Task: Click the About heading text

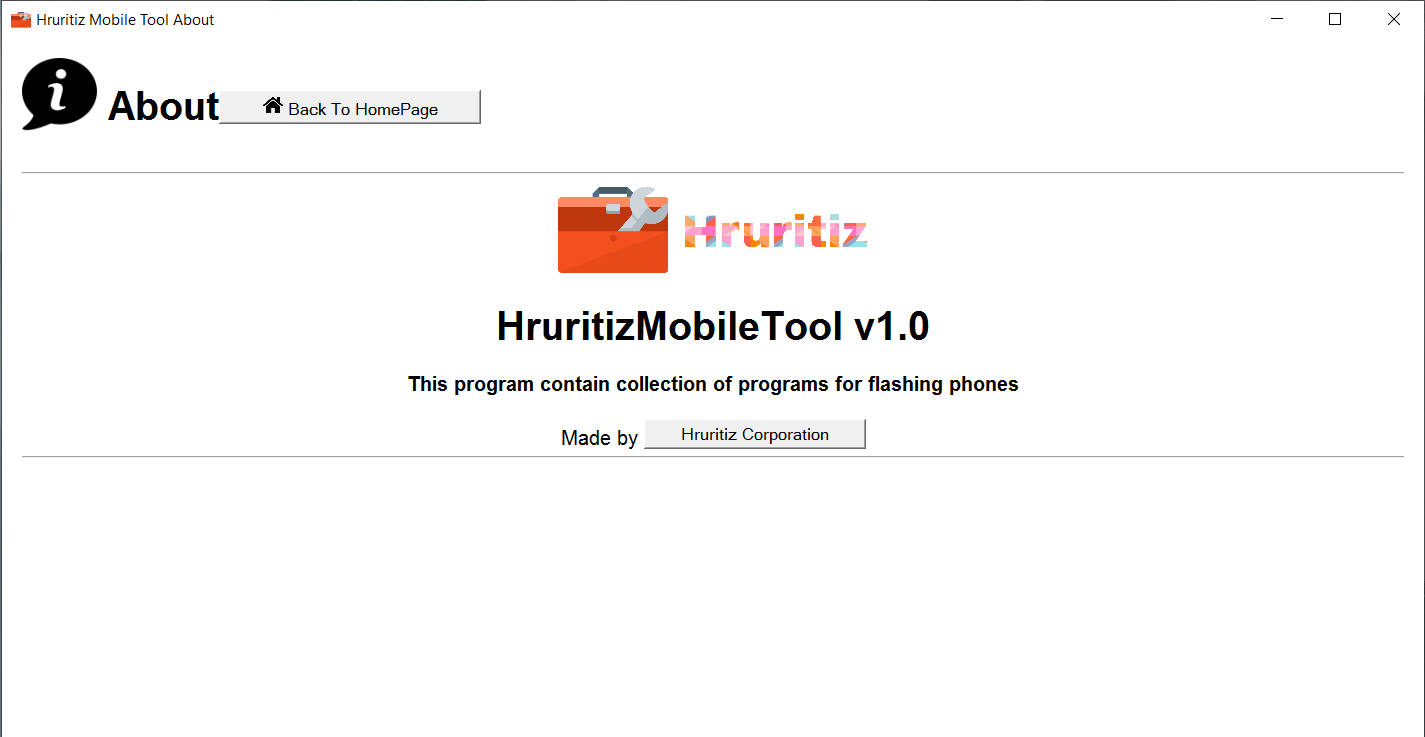Action: 163,107
